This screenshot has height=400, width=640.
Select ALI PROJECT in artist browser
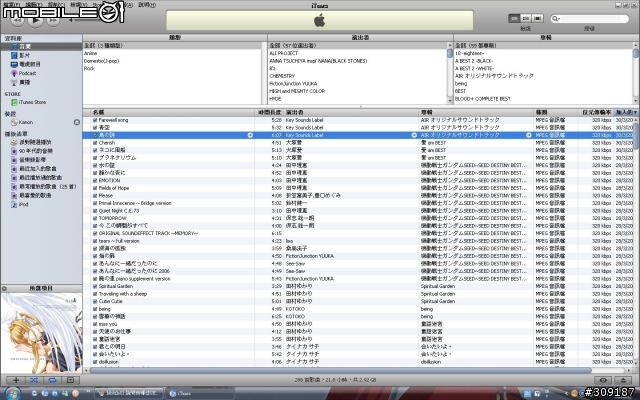click(x=284, y=53)
